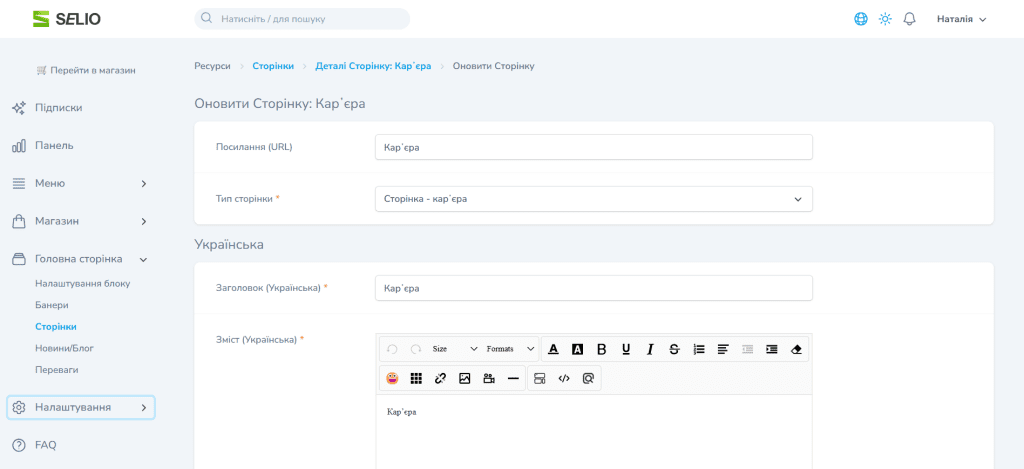Click the Посилання (URL) input field
The width and height of the screenshot is (1024, 469).
(593, 147)
